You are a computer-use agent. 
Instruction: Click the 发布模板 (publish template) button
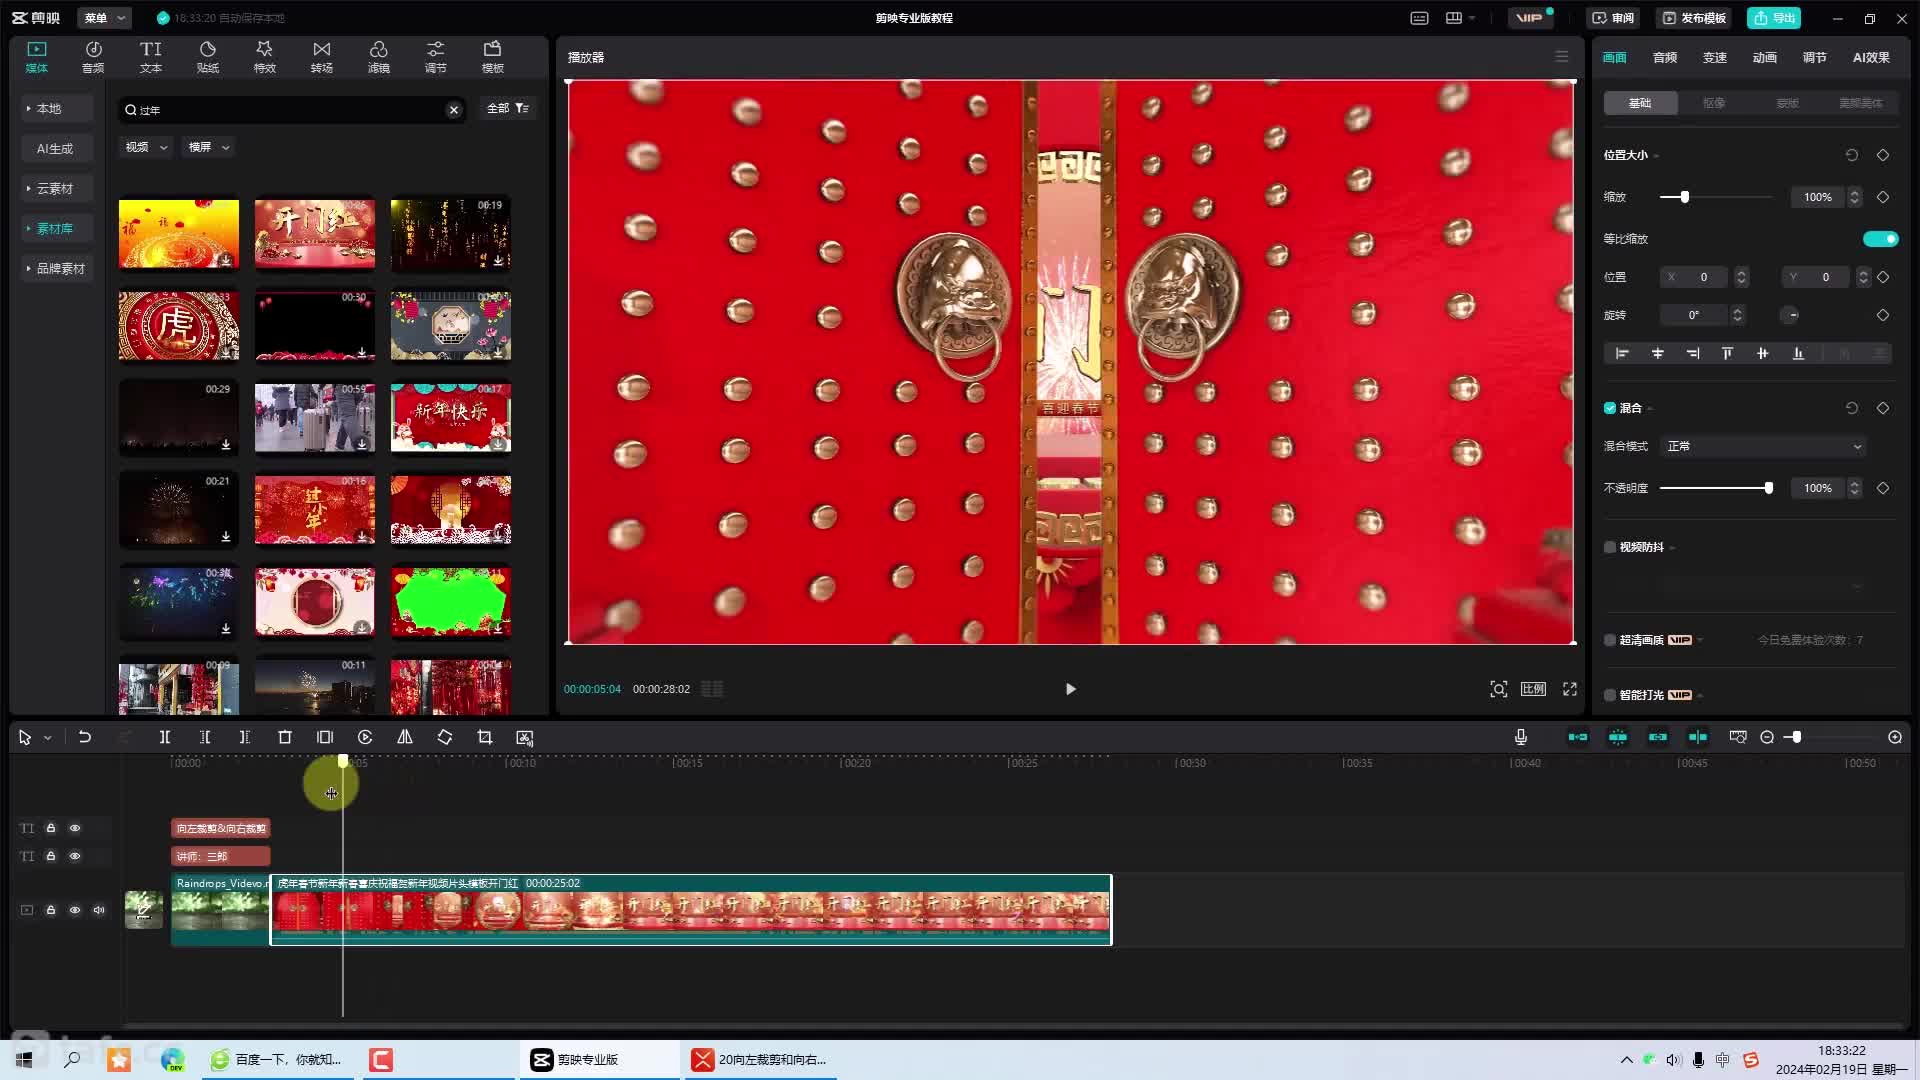(x=1694, y=18)
